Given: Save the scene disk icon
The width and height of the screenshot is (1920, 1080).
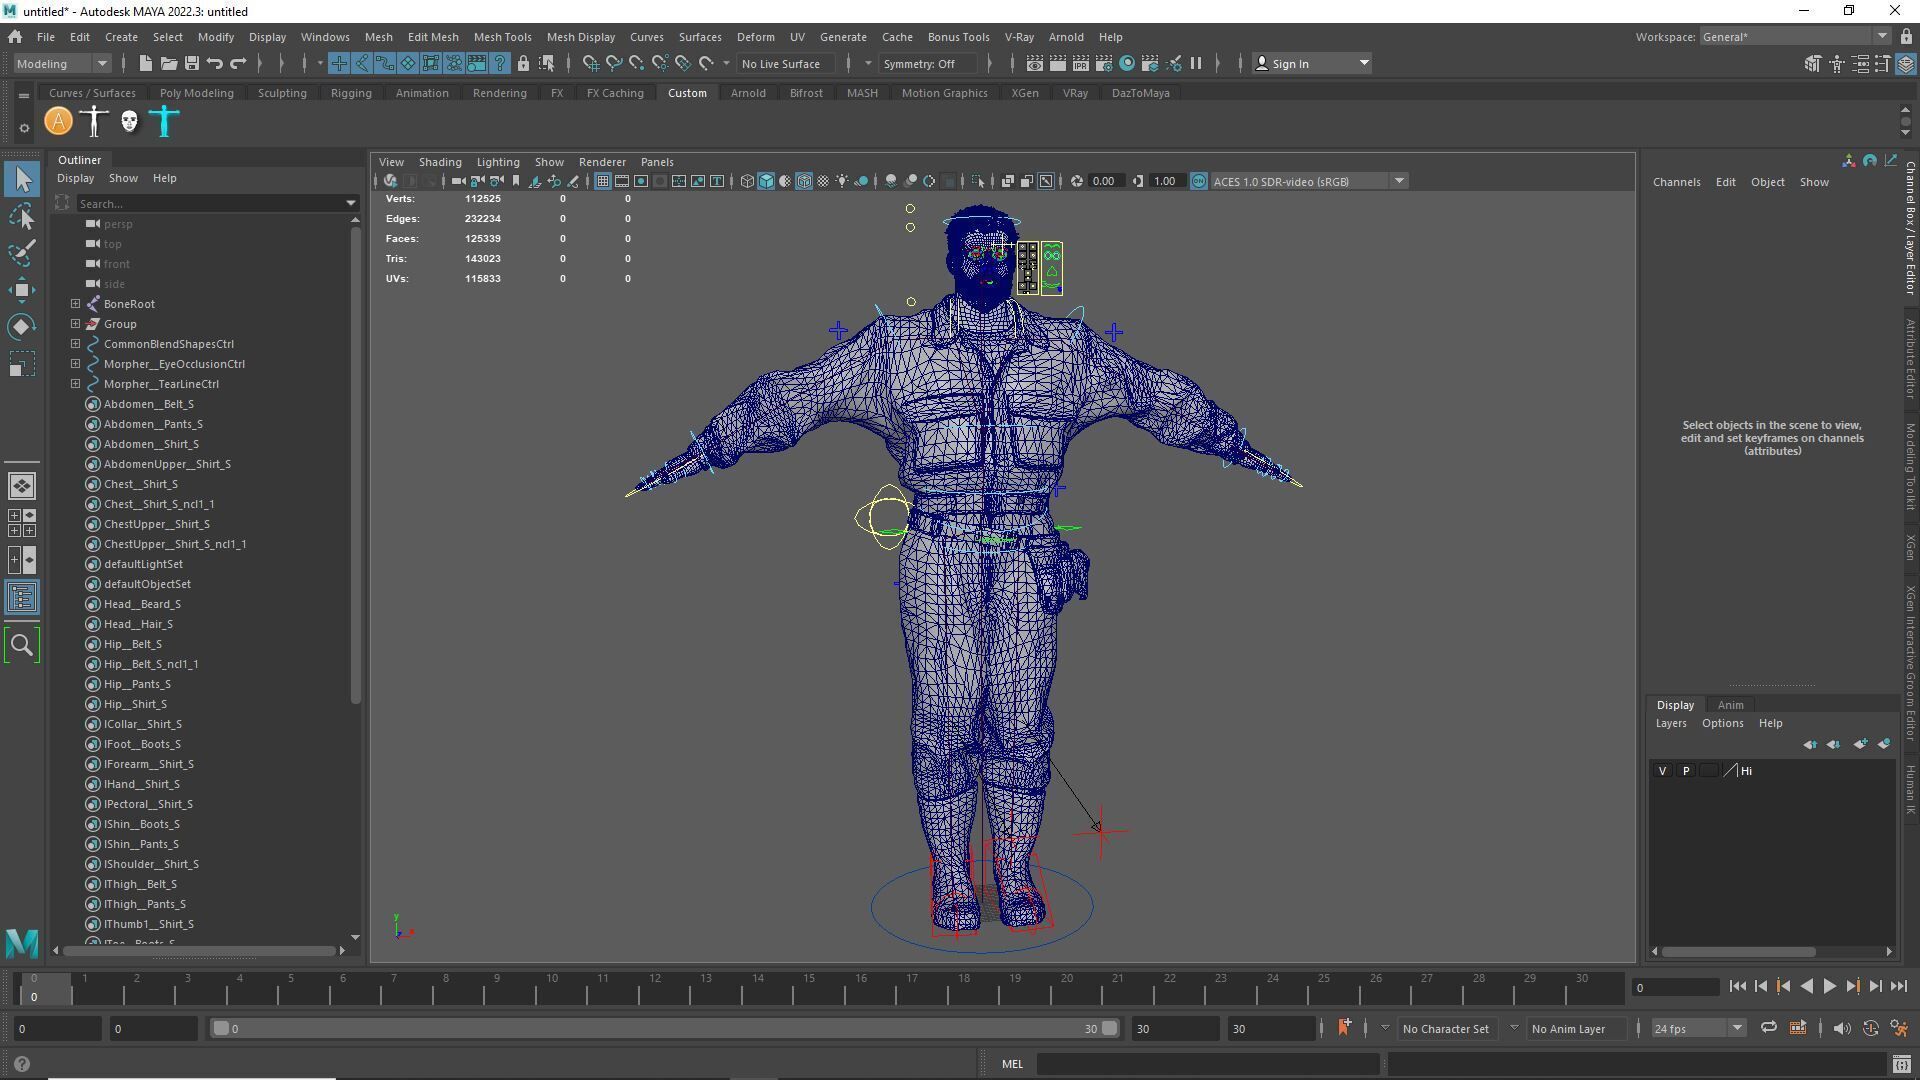Looking at the screenshot, I should [191, 64].
